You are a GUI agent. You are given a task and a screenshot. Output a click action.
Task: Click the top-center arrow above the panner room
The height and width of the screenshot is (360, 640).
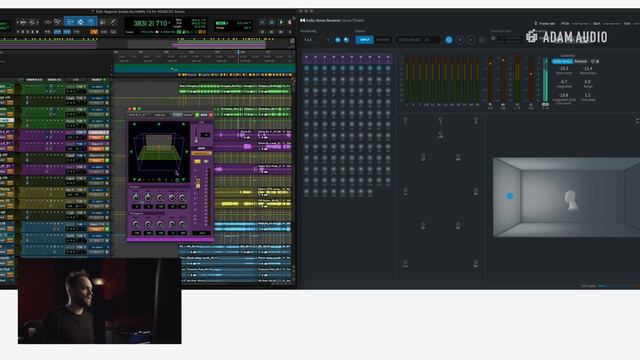point(159,124)
